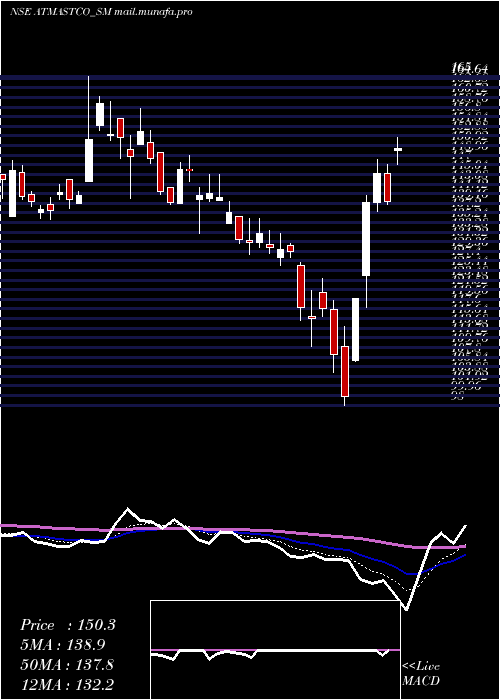Select the Price : 150.3 readout
Screen dimensions: 500x700
point(68,625)
